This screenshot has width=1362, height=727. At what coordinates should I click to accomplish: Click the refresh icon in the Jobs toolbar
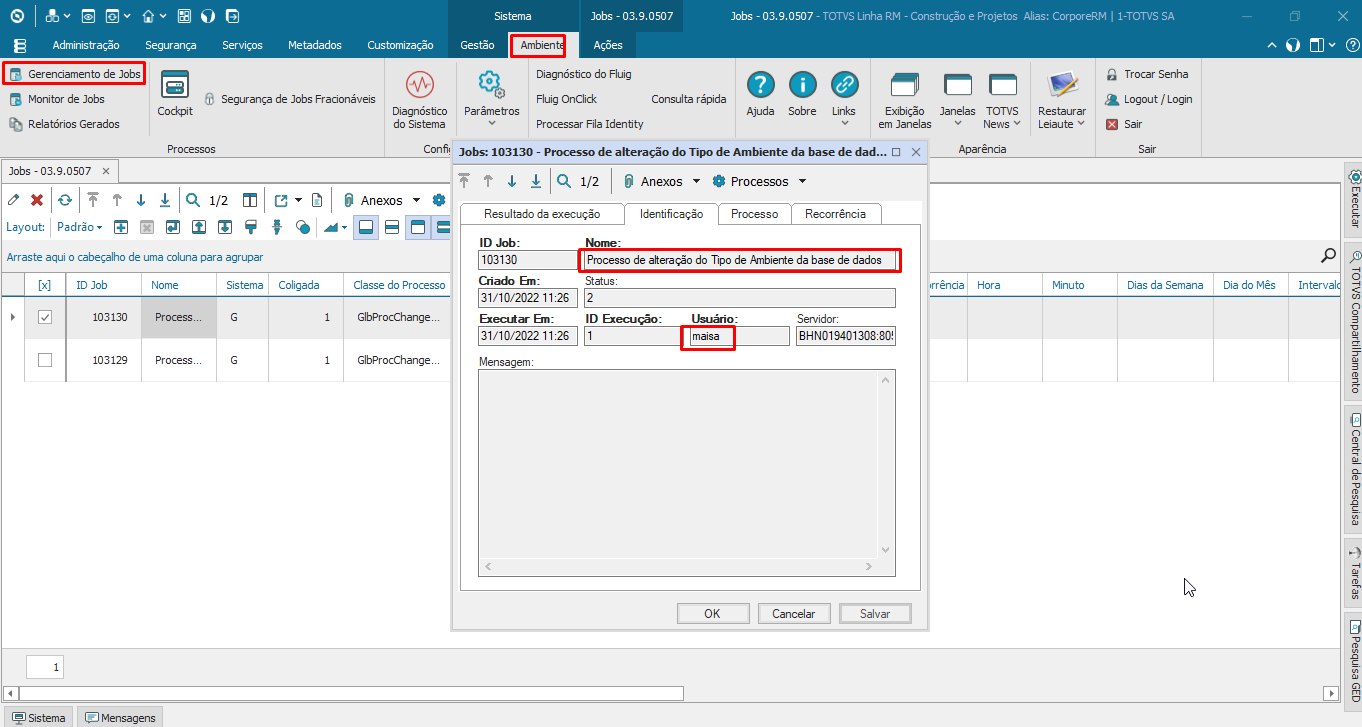coord(64,200)
